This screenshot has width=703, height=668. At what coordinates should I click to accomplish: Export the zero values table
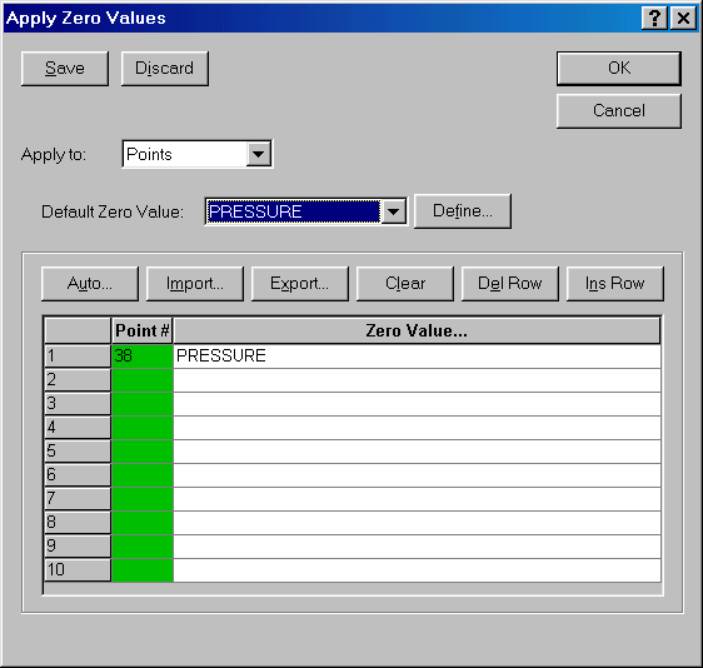[299, 283]
